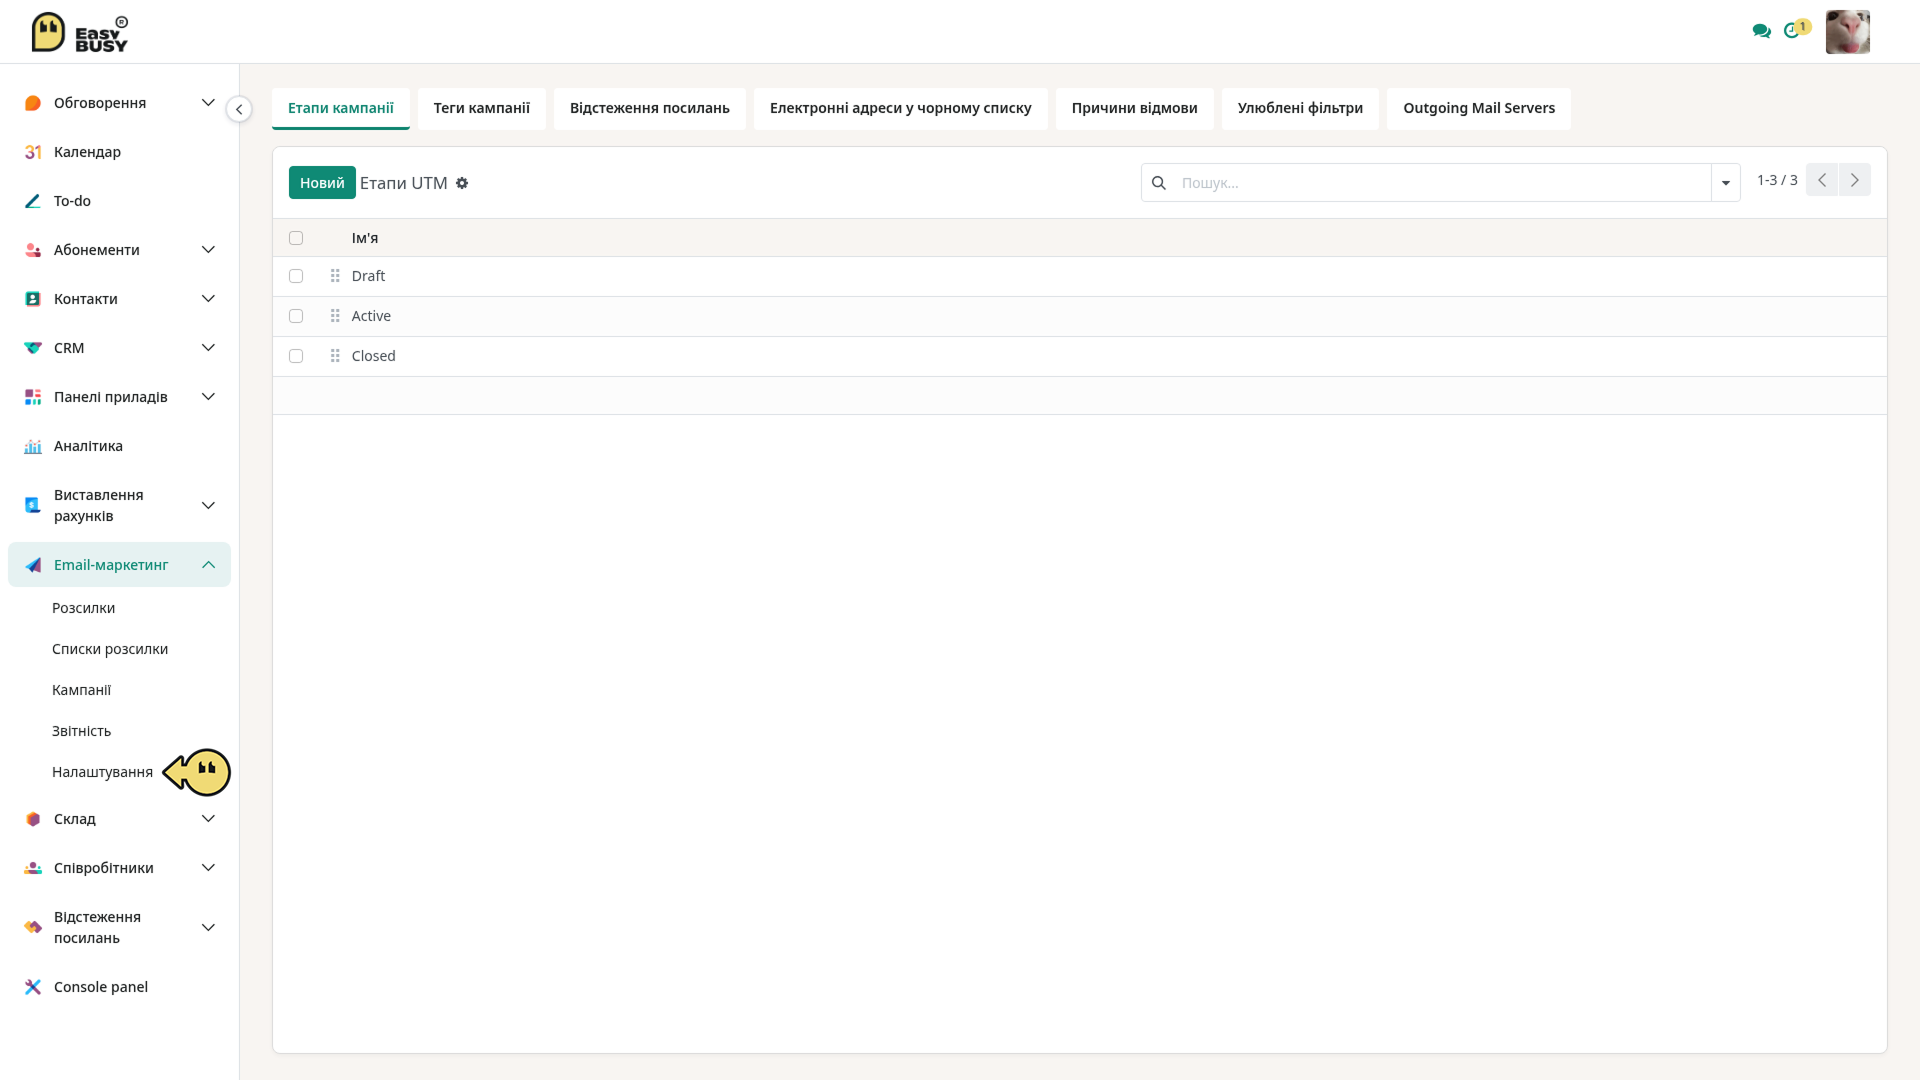Screen dimensions: 1920x1080
Task: Expand the Обговорення menu chevron
Action: (208, 103)
